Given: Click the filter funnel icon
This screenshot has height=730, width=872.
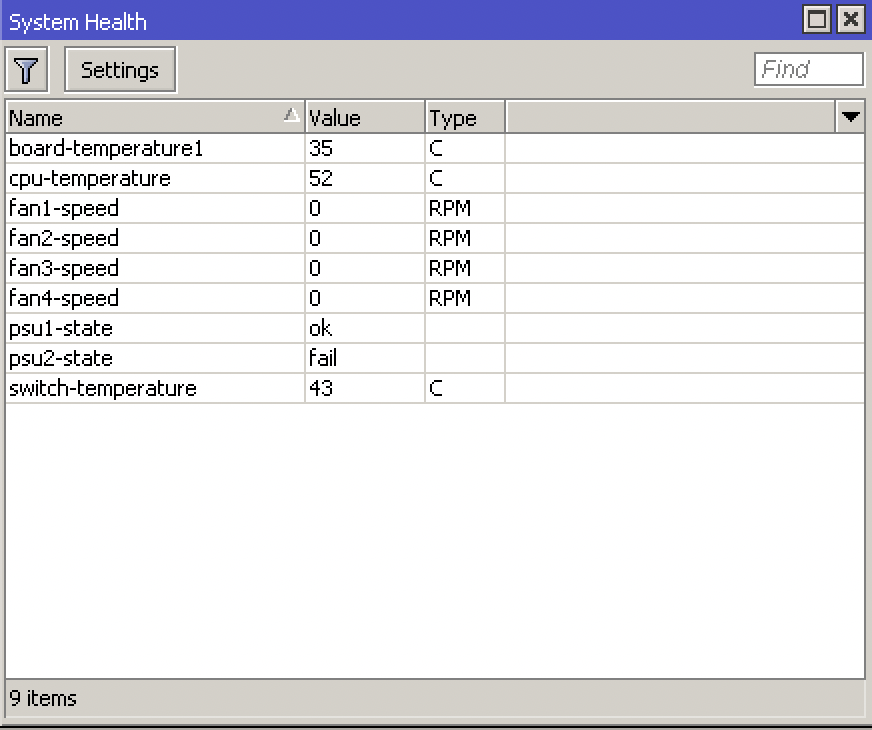Looking at the screenshot, I should (26, 69).
